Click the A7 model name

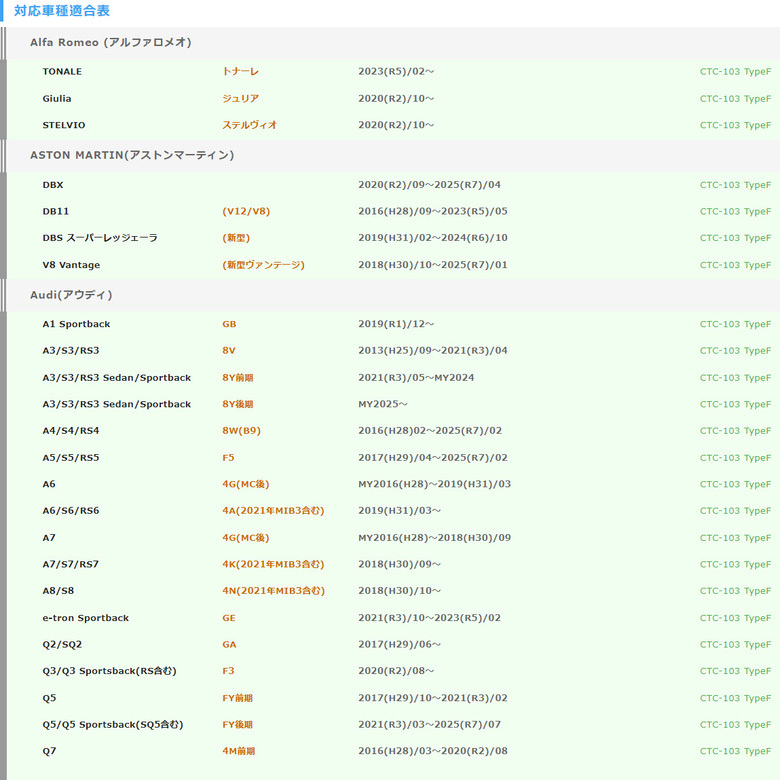pyautogui.click(x=49, y=538)
